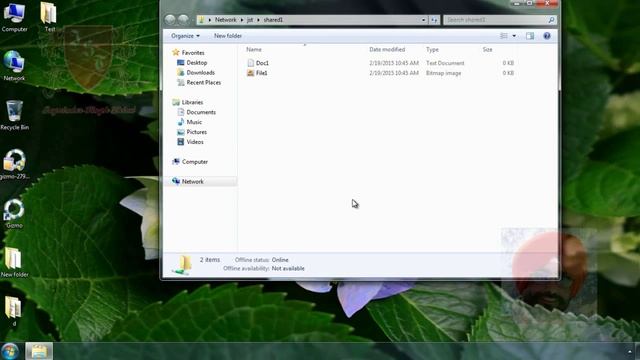
Task: Open the gizmo-279 desktop icon
Action: [14, 164]
